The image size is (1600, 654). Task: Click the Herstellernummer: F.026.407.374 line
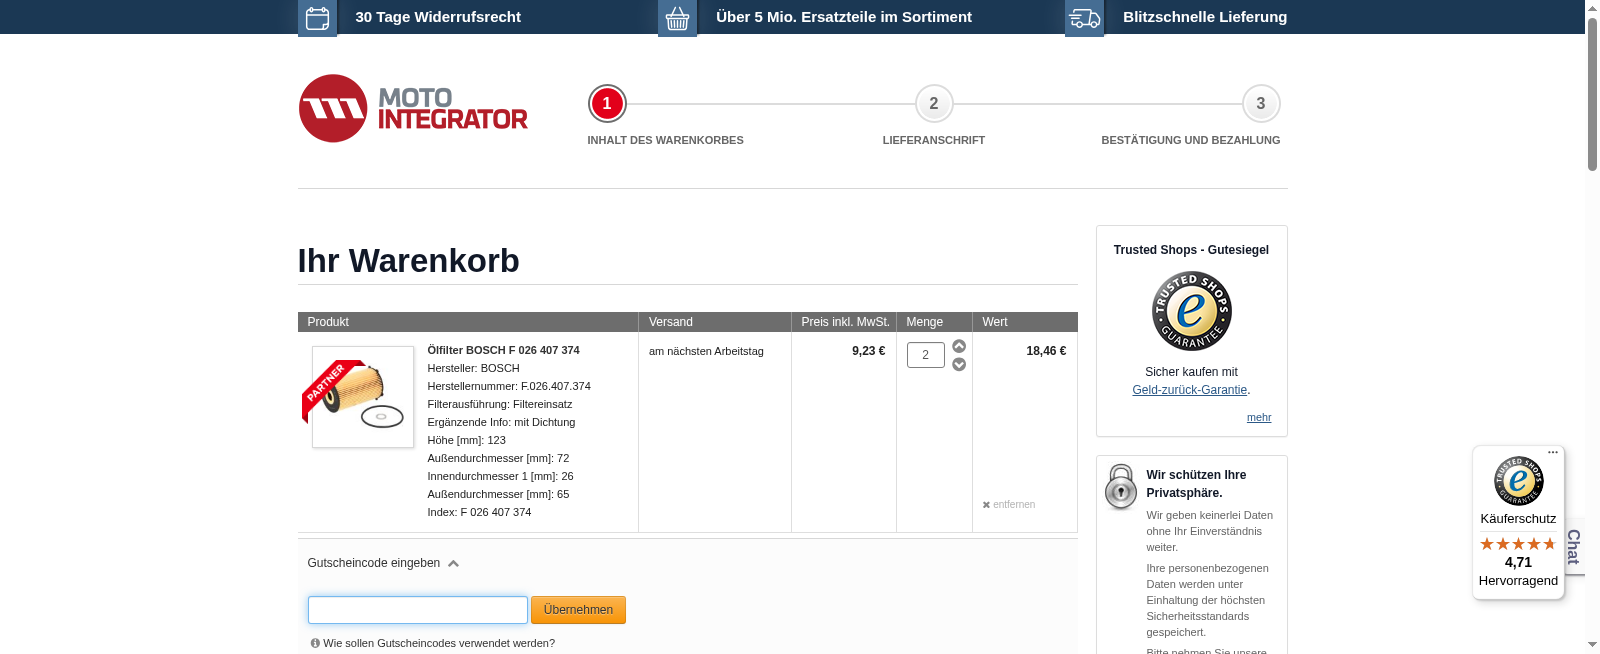[x=509, y=386]
